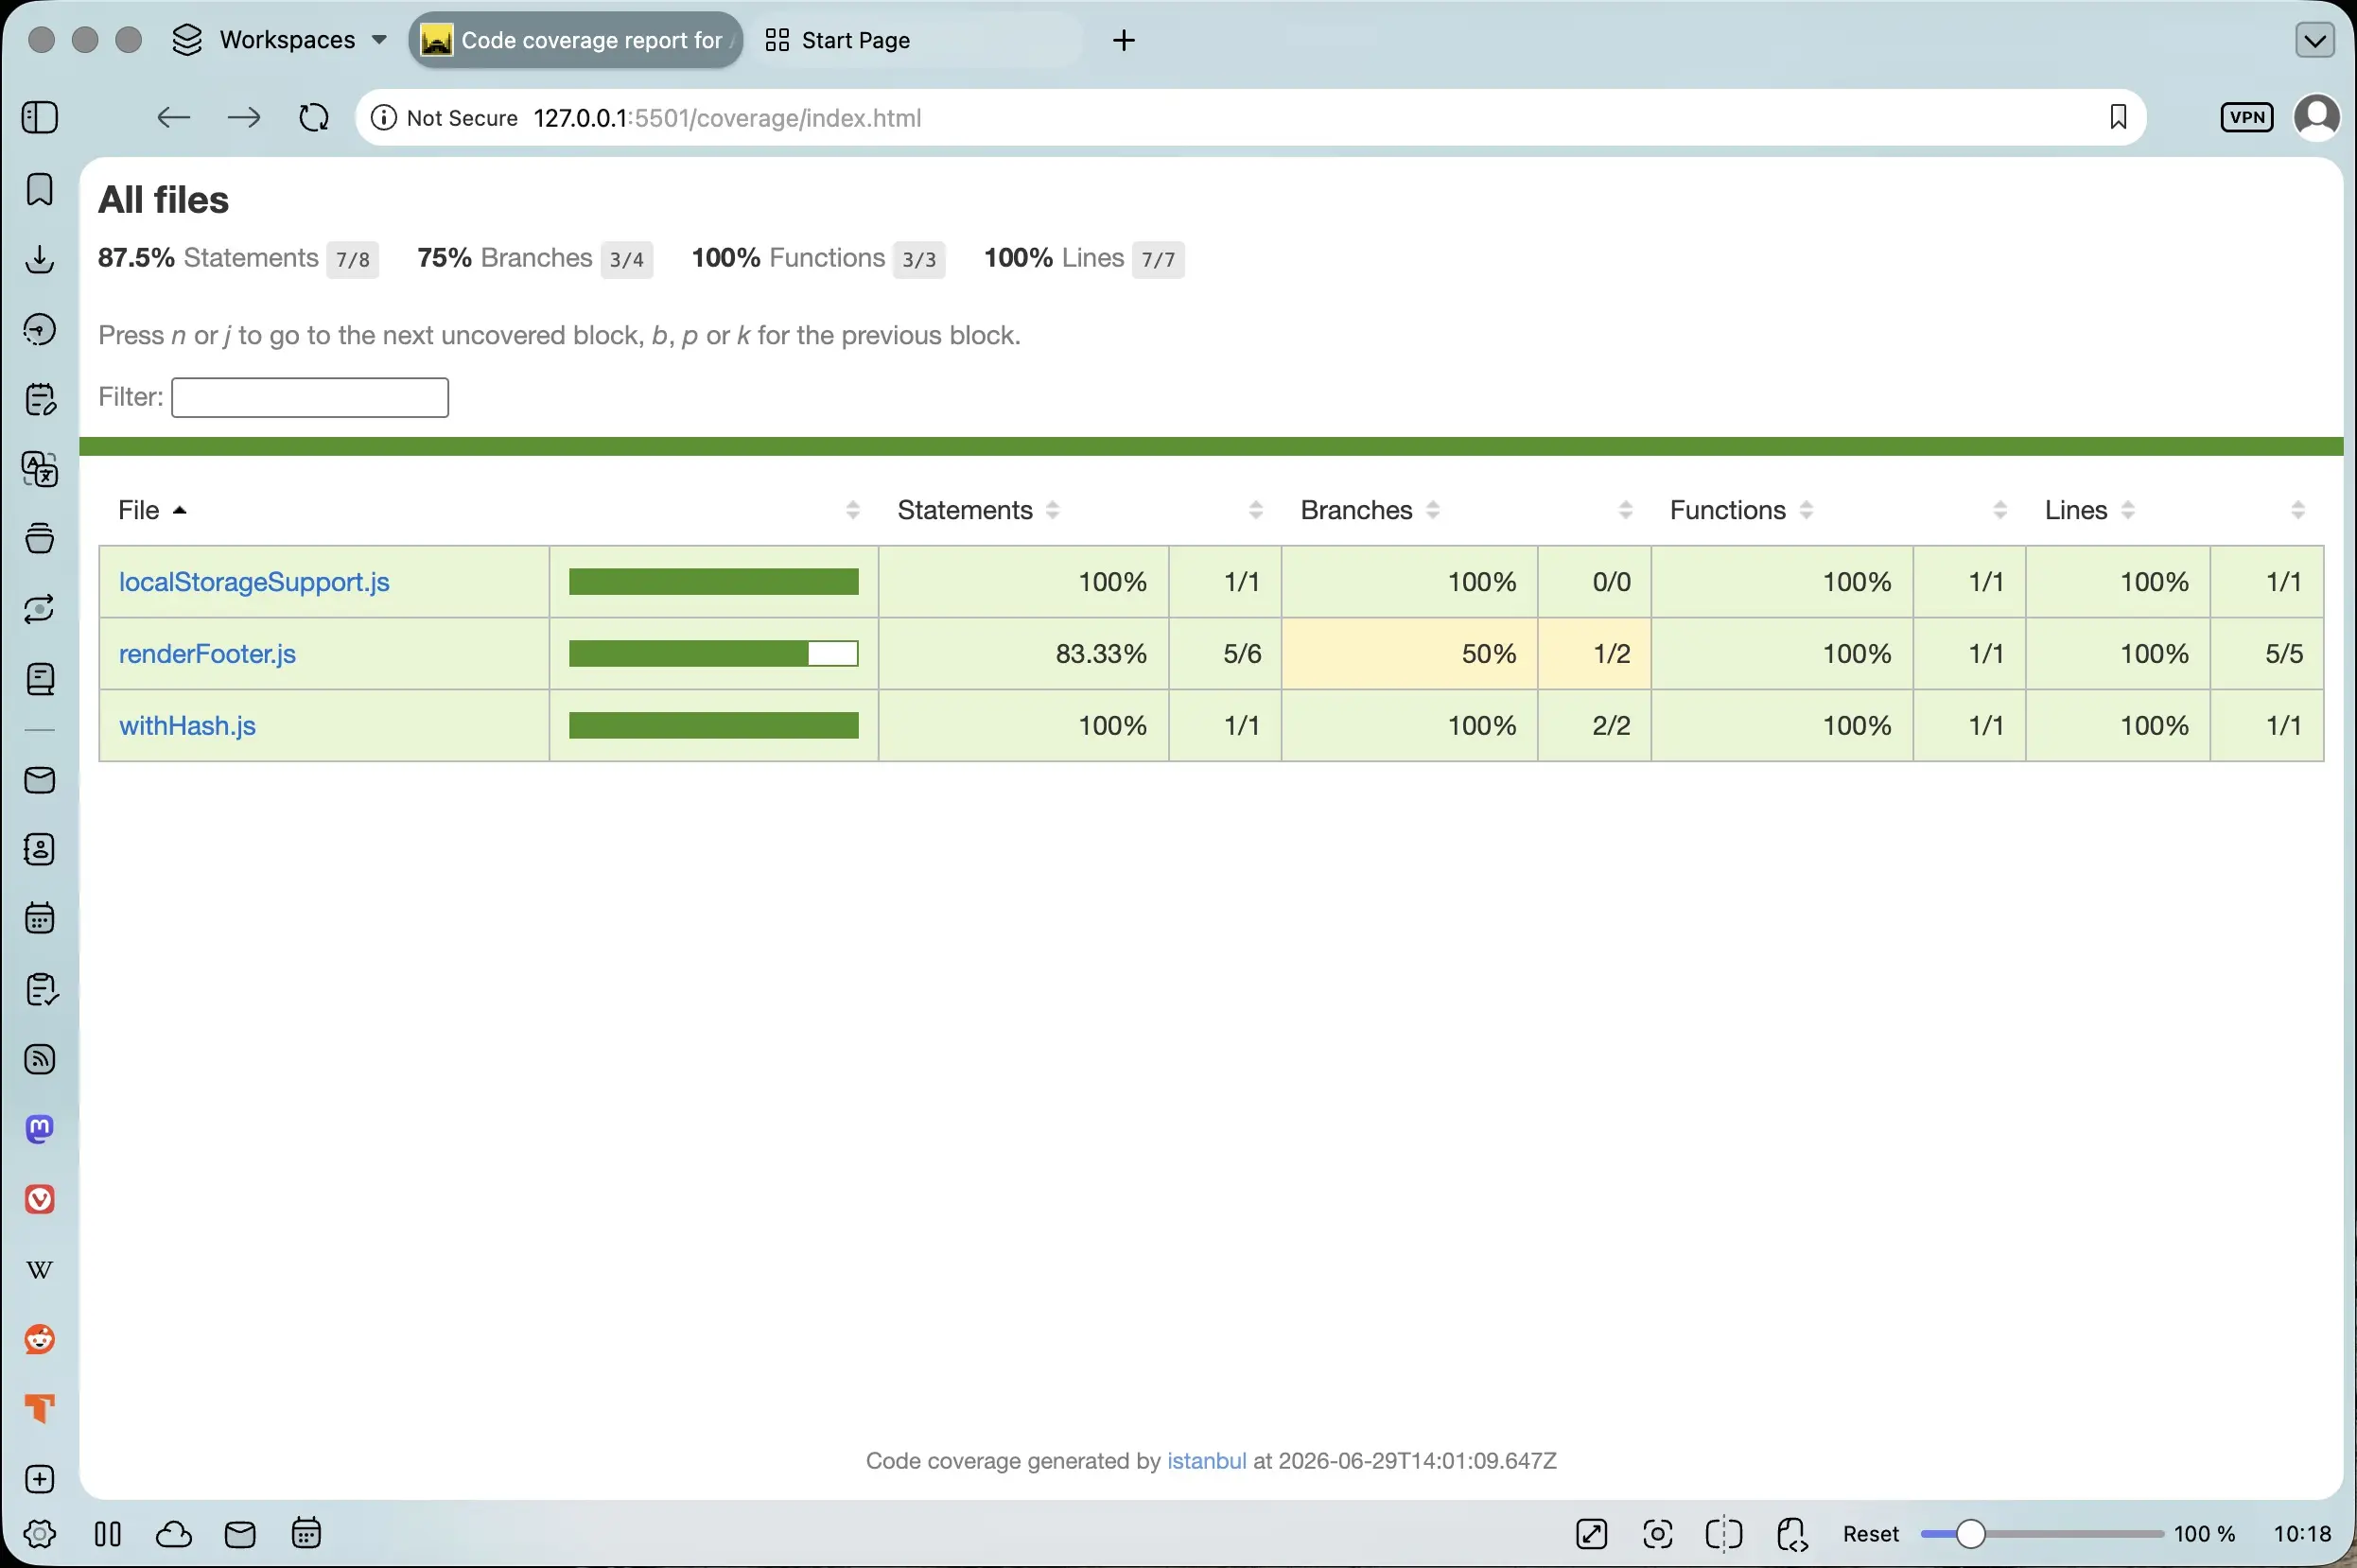Open the History panel in sidebar
The height and width of the screenshot is (1568, 2357).
(x=40, y=329)
